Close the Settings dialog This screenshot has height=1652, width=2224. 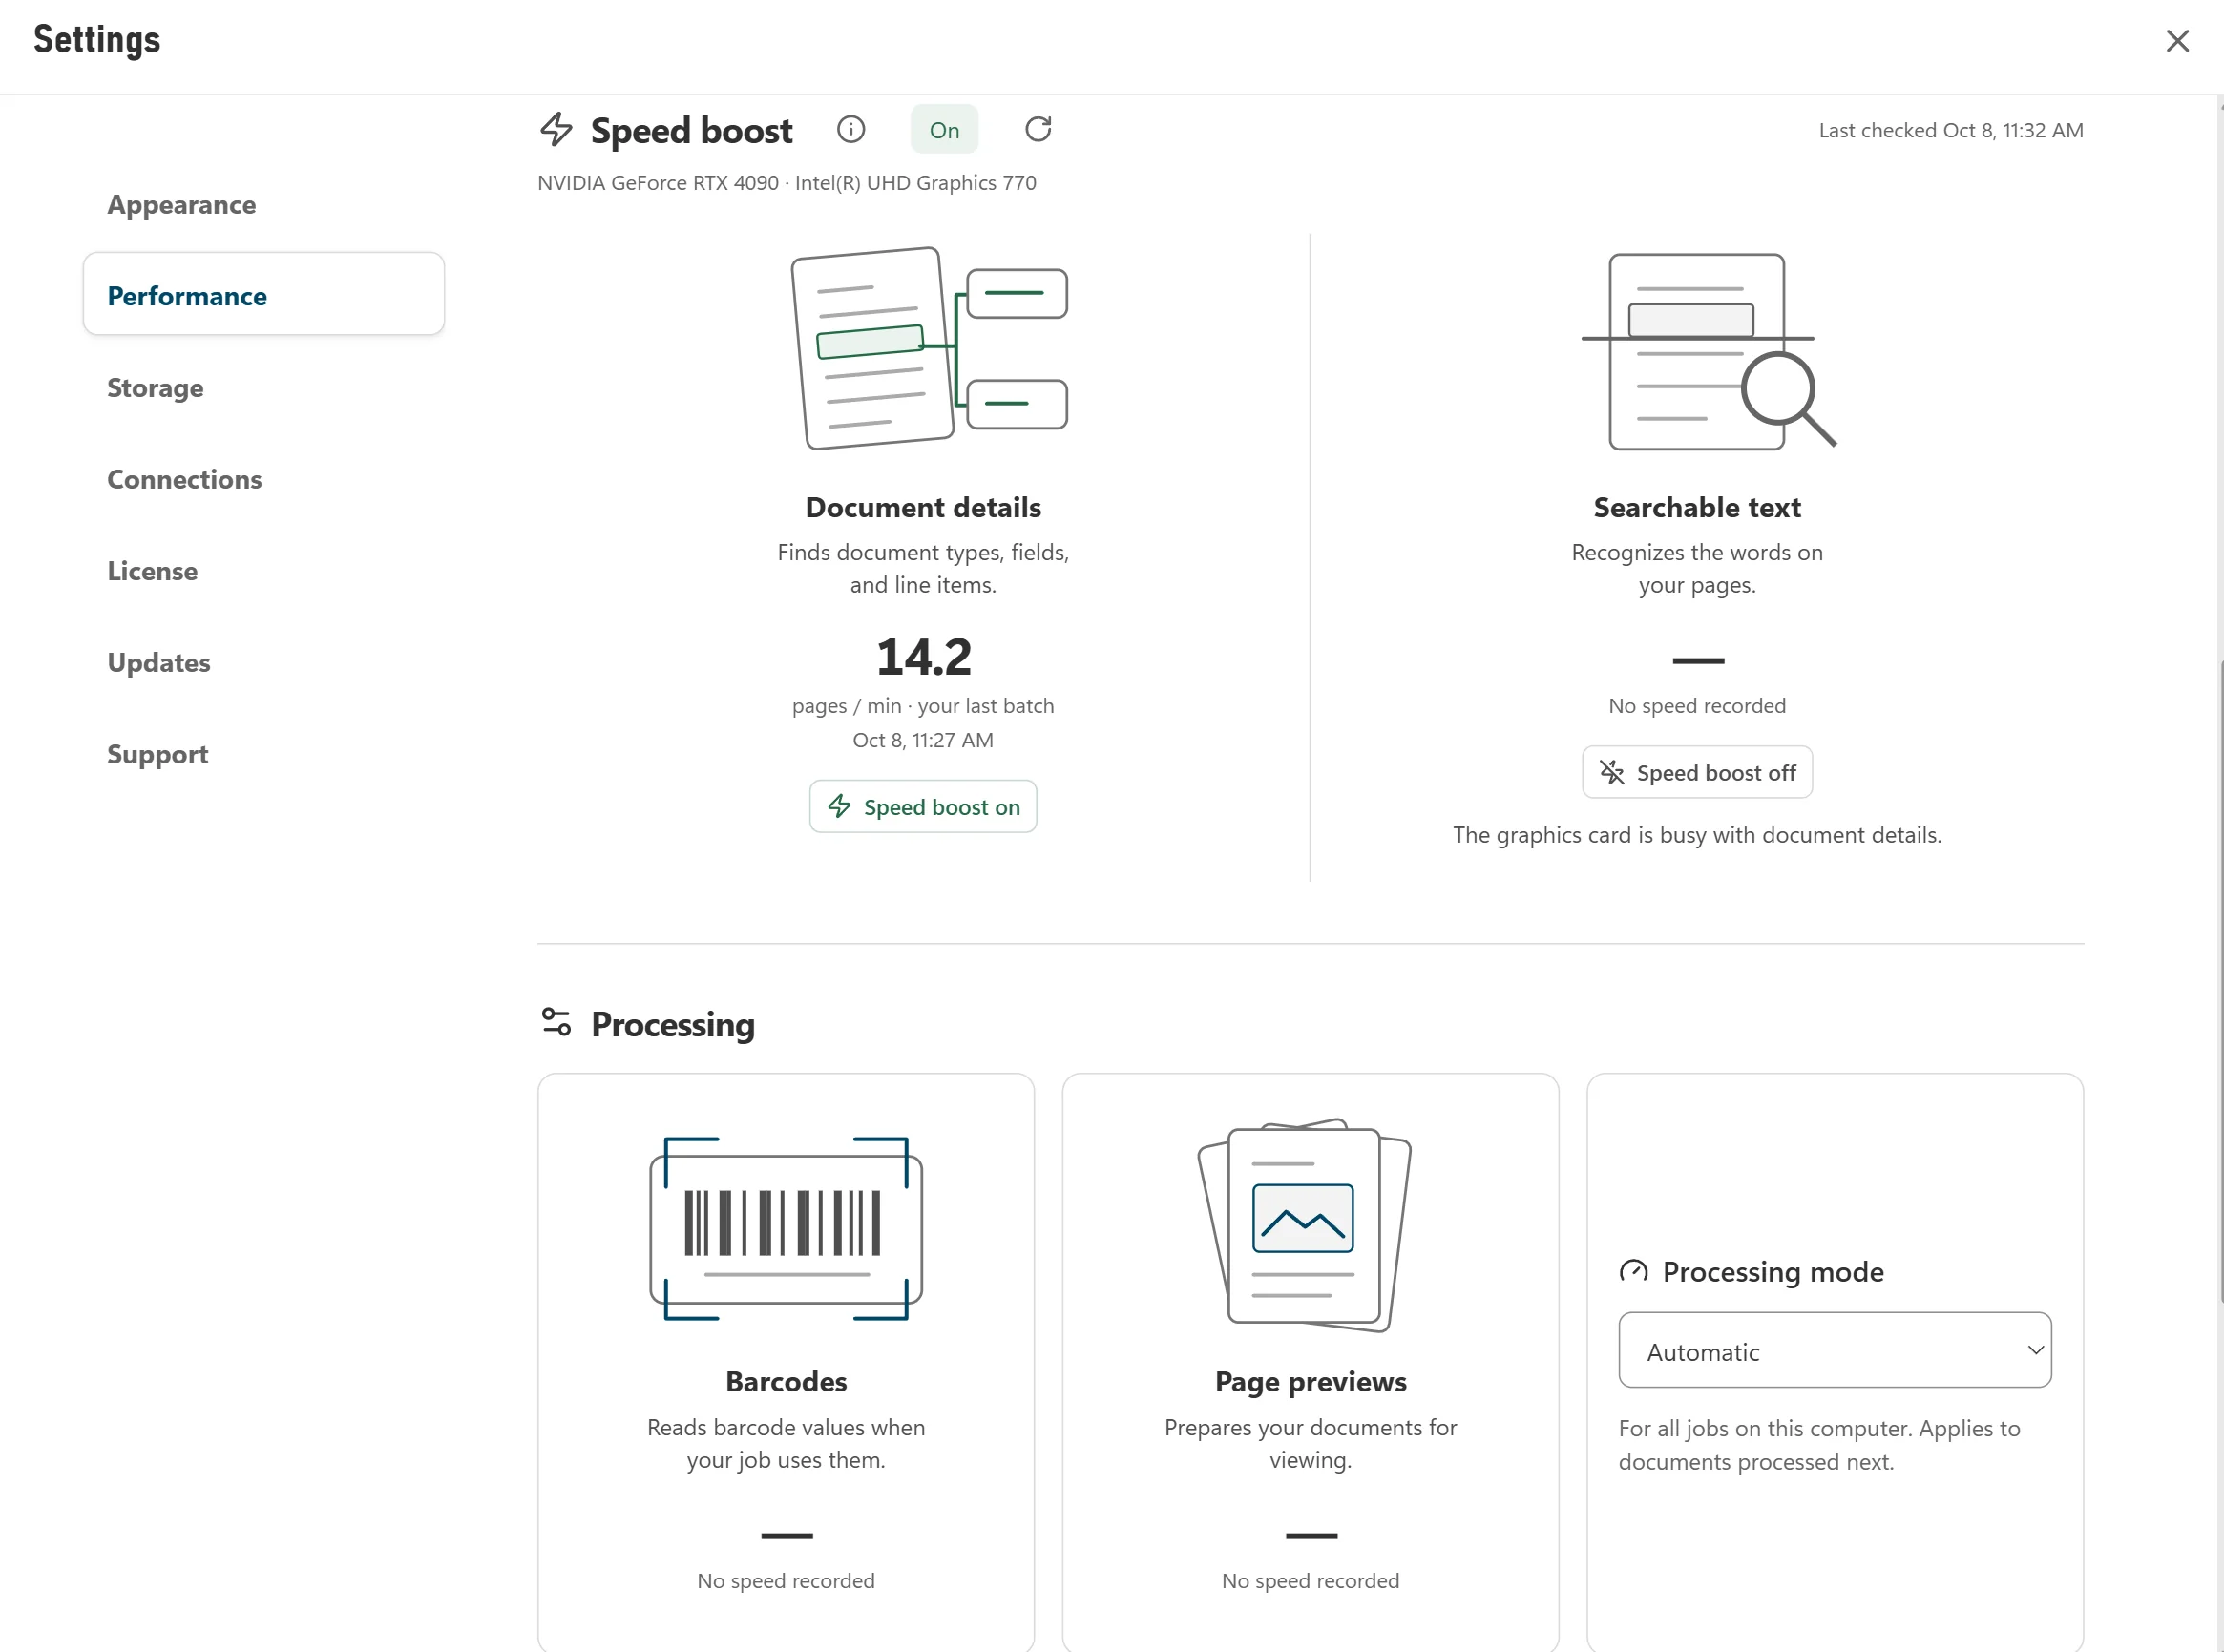[2177, 41]
